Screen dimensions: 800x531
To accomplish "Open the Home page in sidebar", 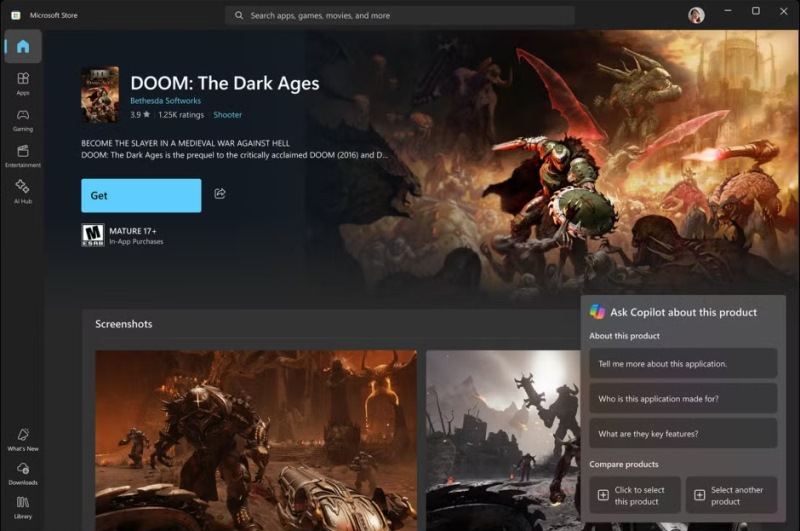I will coord(22,47).
